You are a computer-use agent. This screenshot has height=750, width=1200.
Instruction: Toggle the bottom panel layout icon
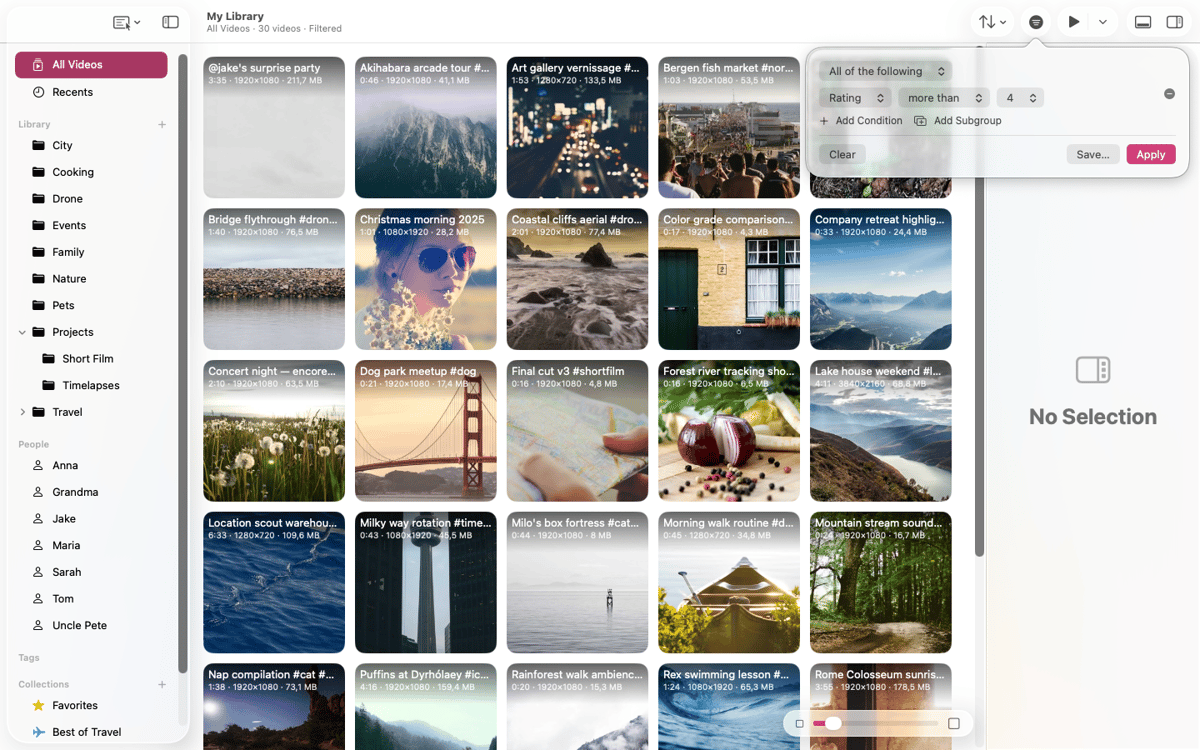[x=1143, y=22]
